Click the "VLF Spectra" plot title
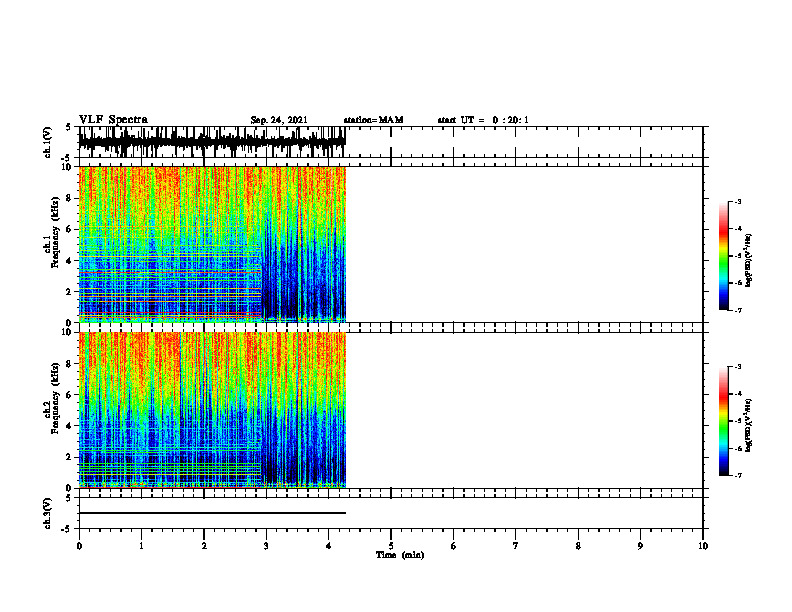The width and height of the screenshot is (792, 612). (x=113, y=120)
